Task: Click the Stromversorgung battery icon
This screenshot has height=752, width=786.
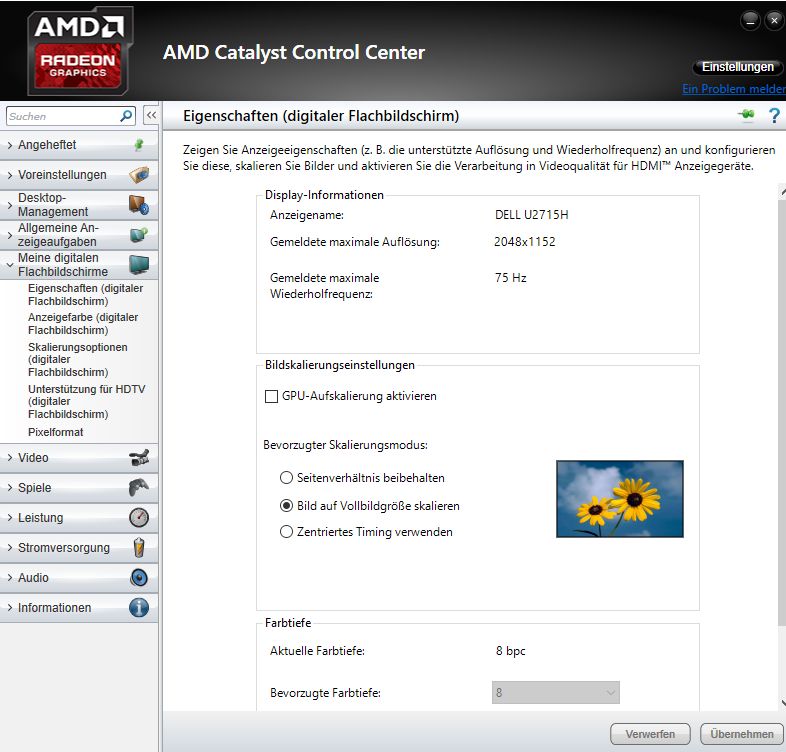Action: 139,547
